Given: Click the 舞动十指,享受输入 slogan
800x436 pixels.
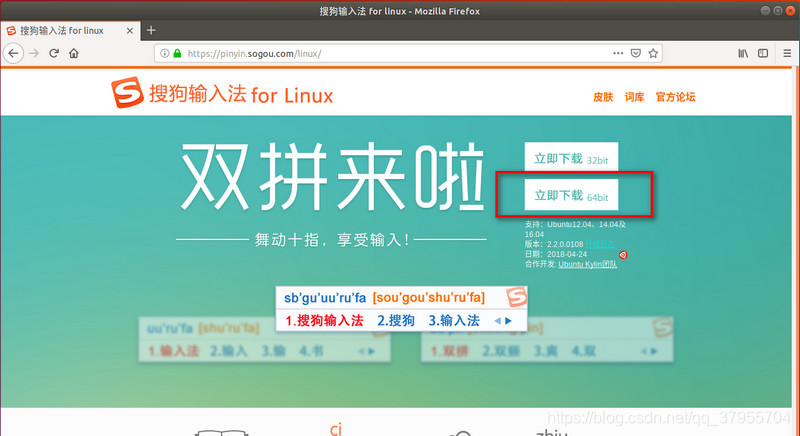Looking at the screenshot, I should coord(332,239).
